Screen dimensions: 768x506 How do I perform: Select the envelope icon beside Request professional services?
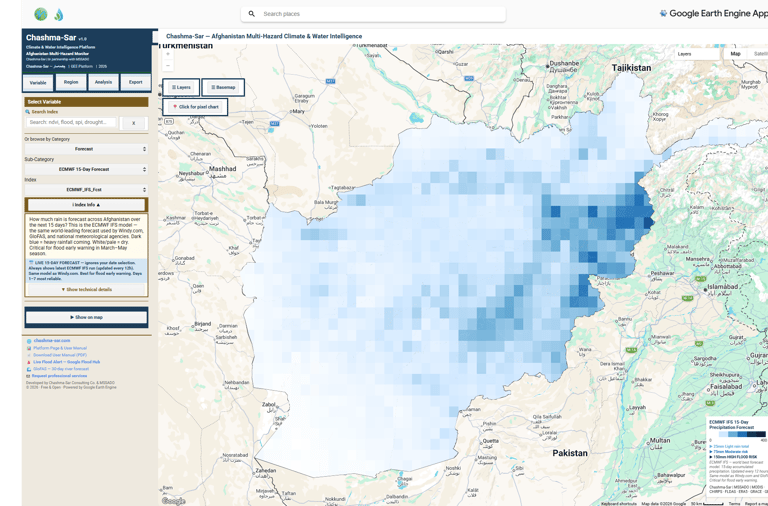point(29,376)
